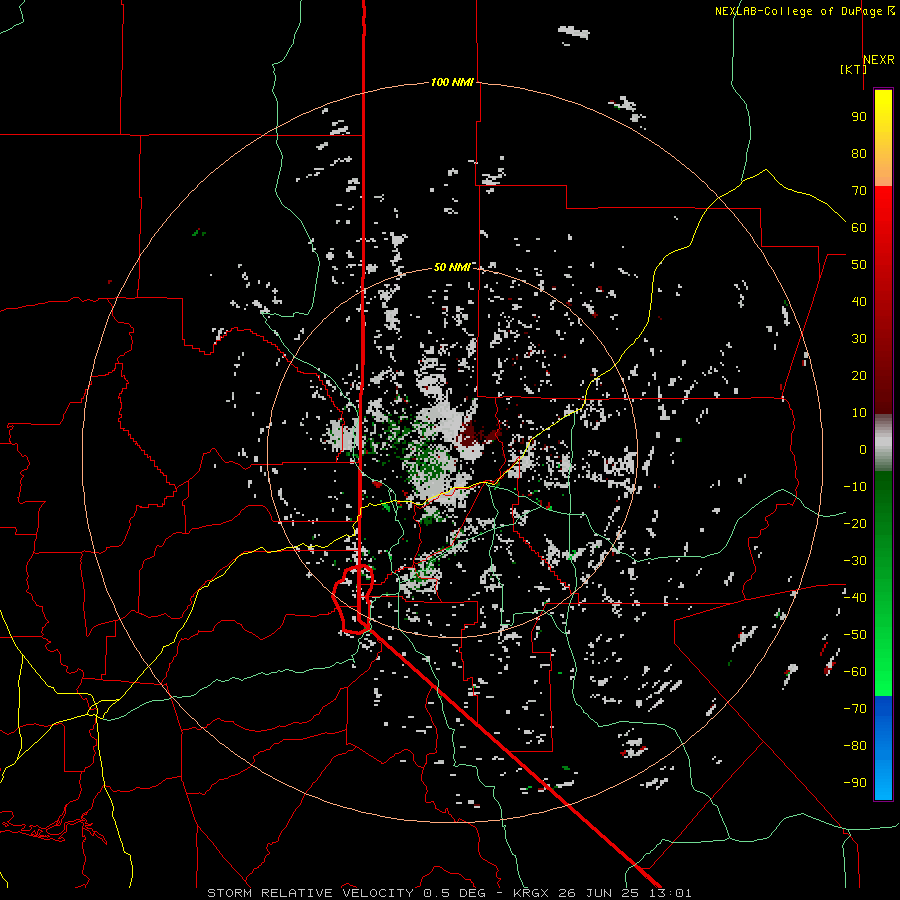
Task: Click the 70 value on the velocity scale
Action: pyautogui.click(x=859, y=191)
